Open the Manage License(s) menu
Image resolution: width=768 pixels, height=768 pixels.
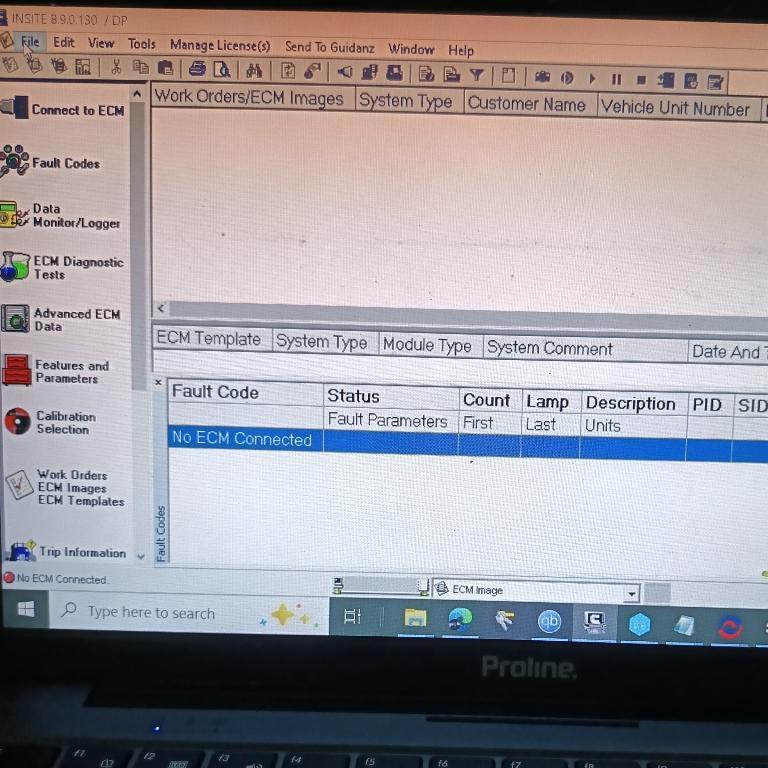click(220, 46)
